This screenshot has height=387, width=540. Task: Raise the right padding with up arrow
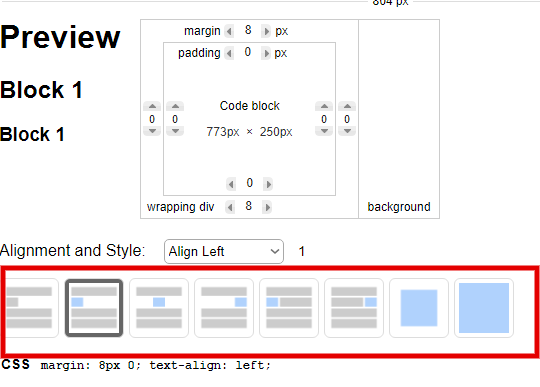point(324,106)
